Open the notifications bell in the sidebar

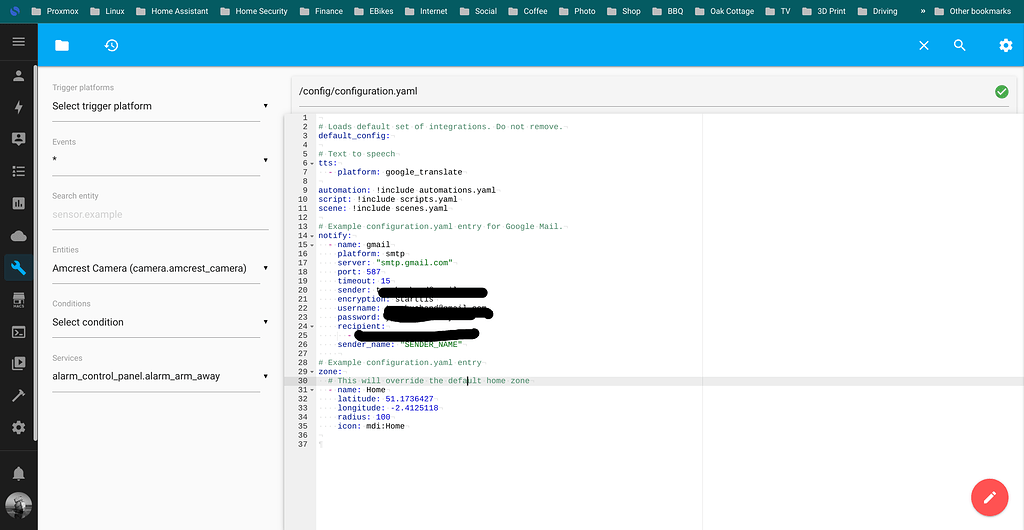tap(18, 473)
